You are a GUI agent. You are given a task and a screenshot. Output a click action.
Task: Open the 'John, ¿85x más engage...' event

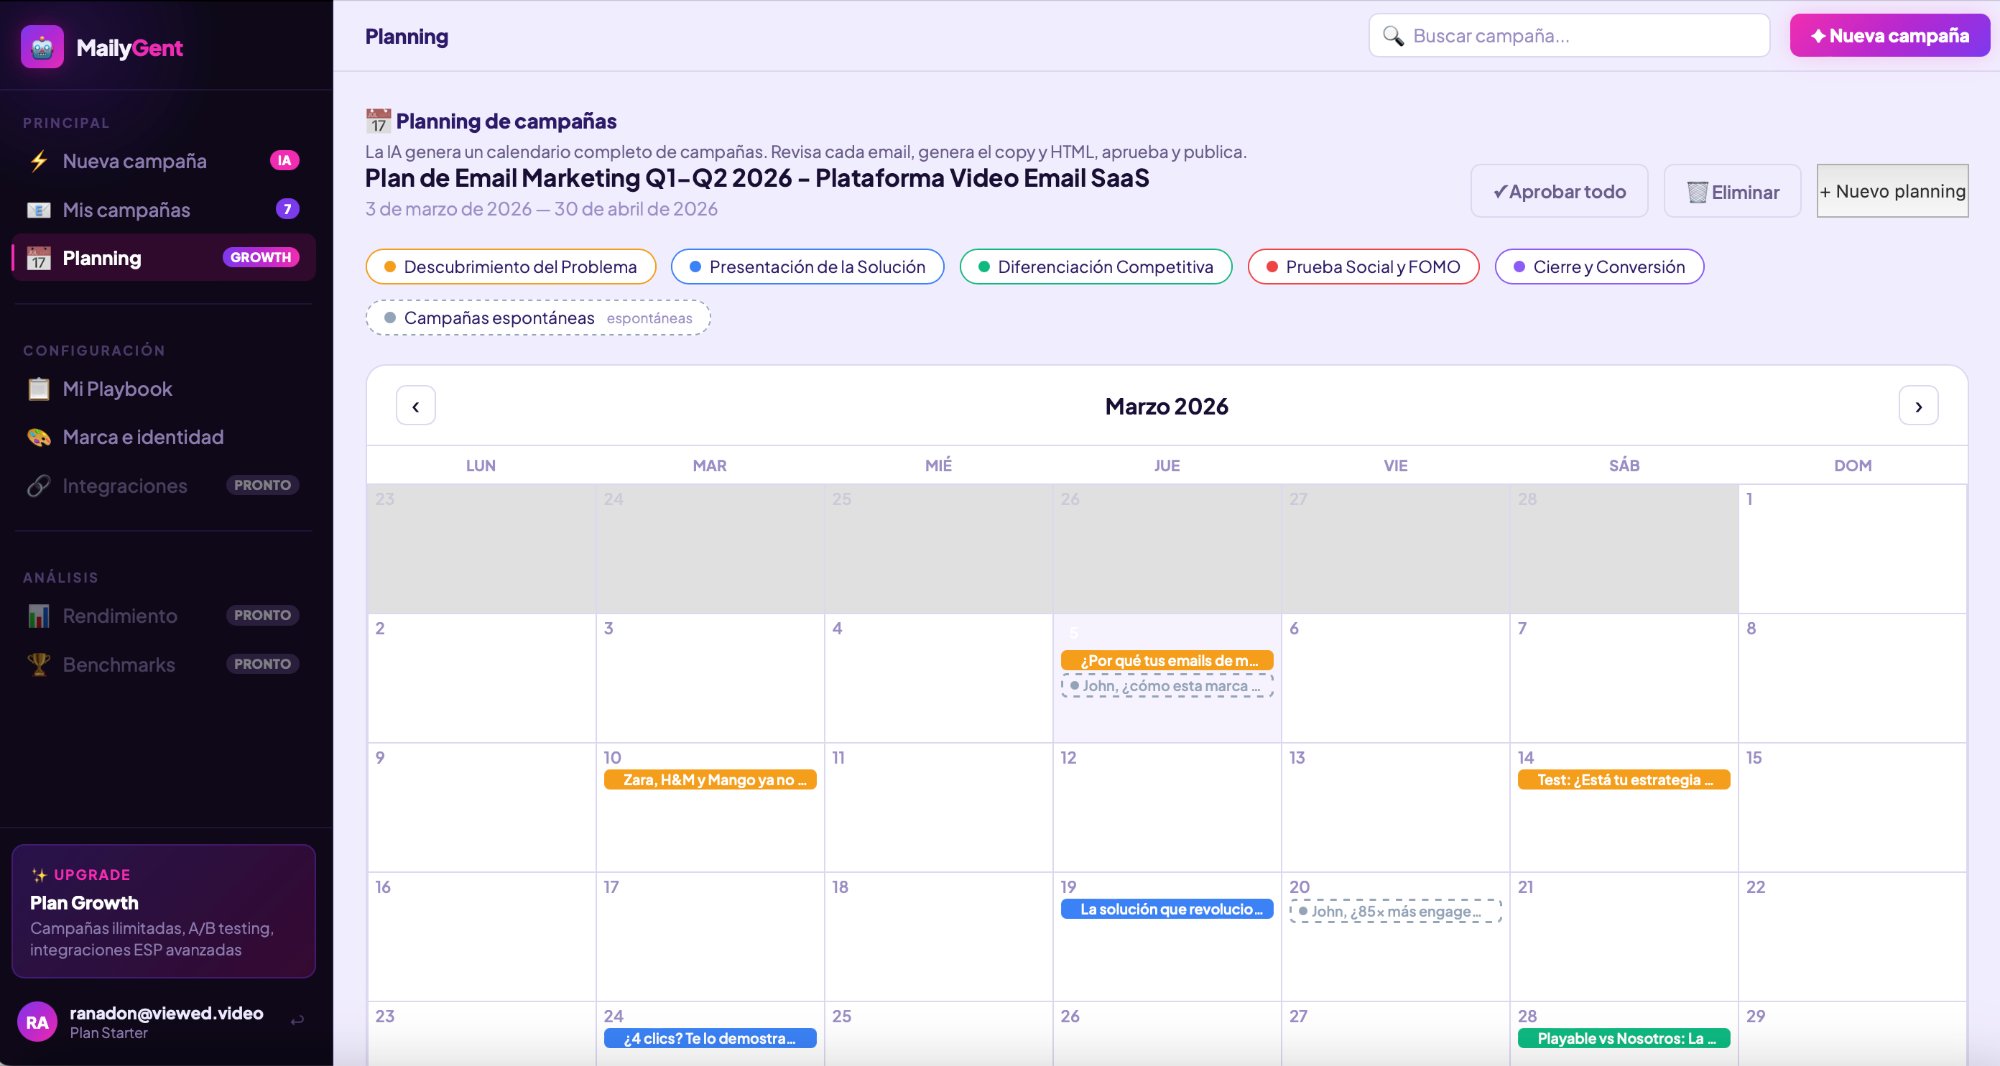point(1395,911)
